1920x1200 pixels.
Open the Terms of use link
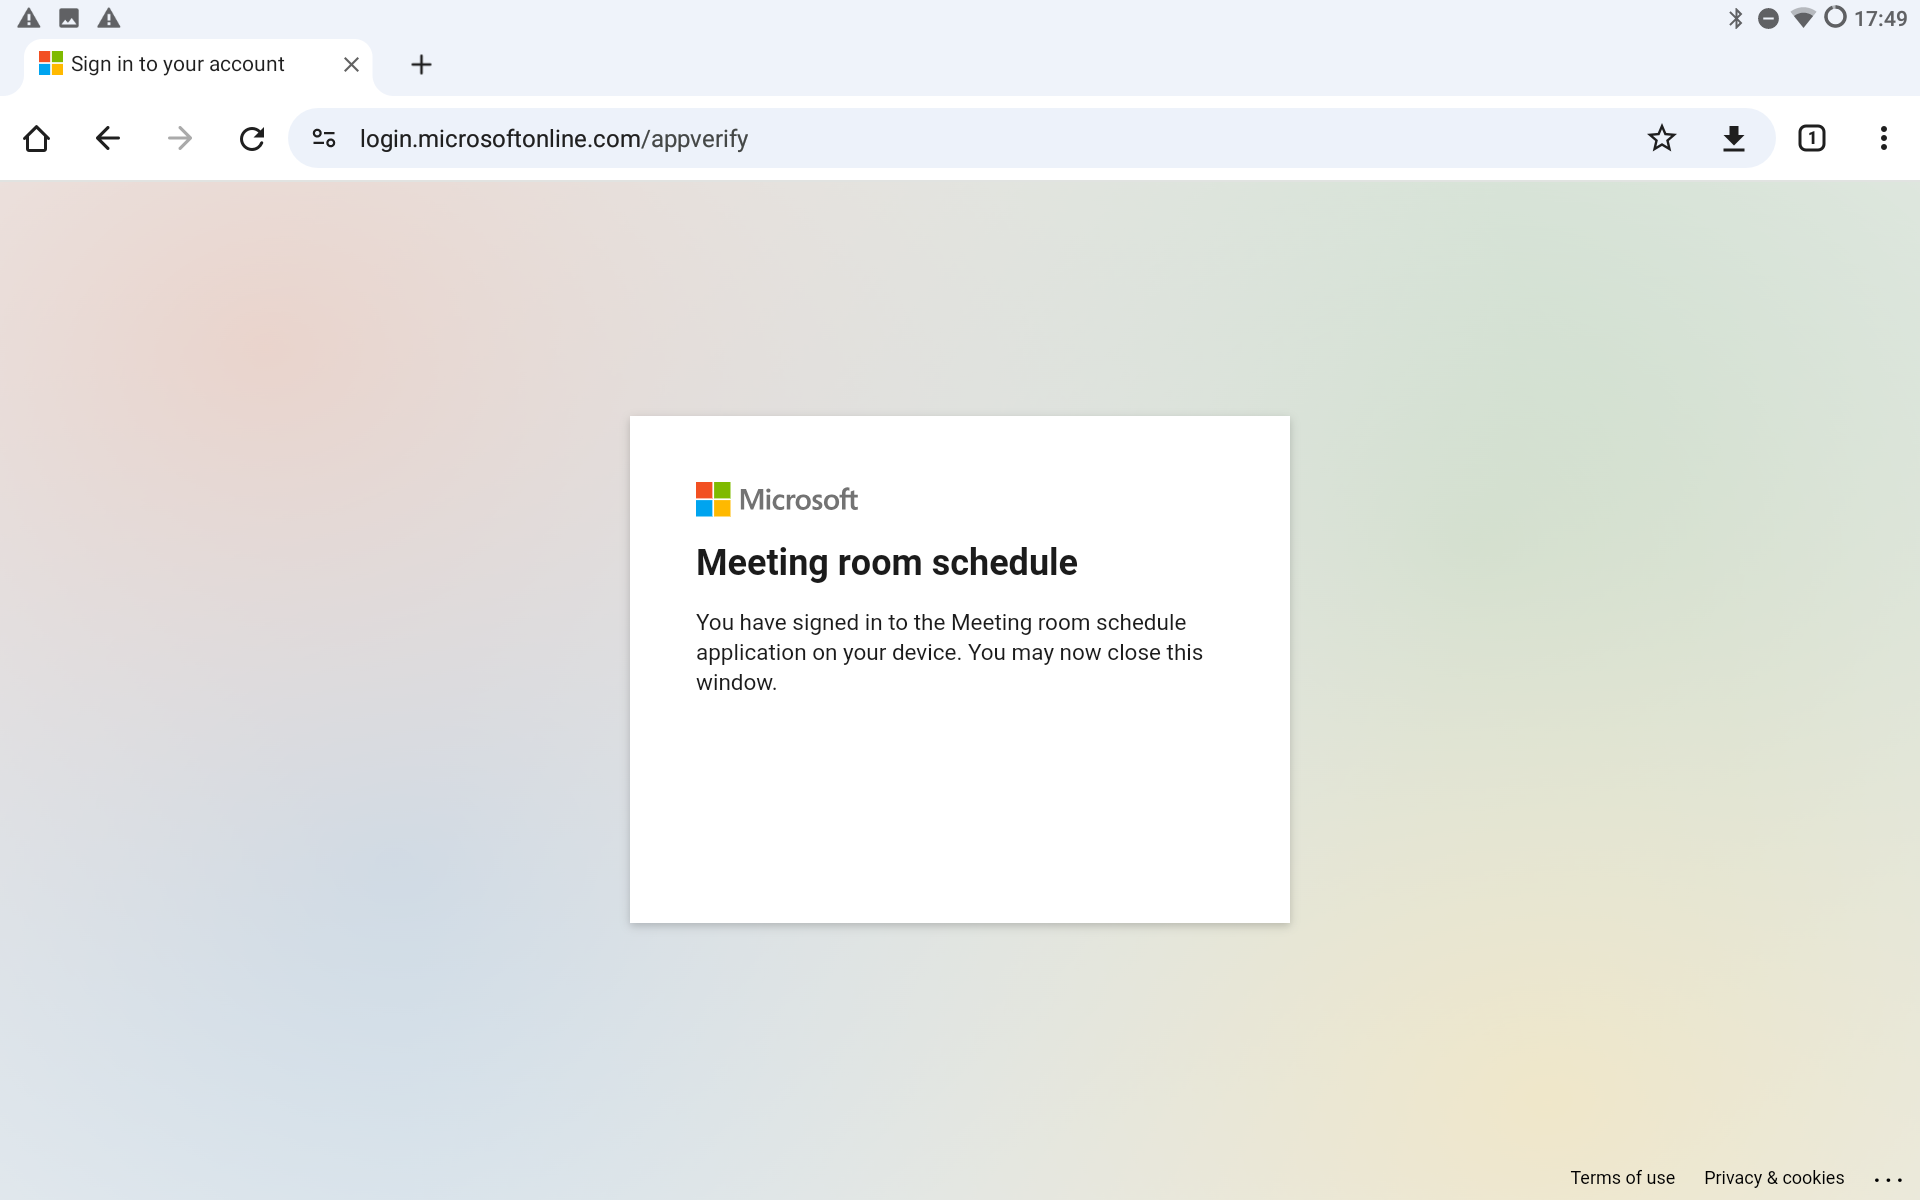[x=1622, y=1177]
